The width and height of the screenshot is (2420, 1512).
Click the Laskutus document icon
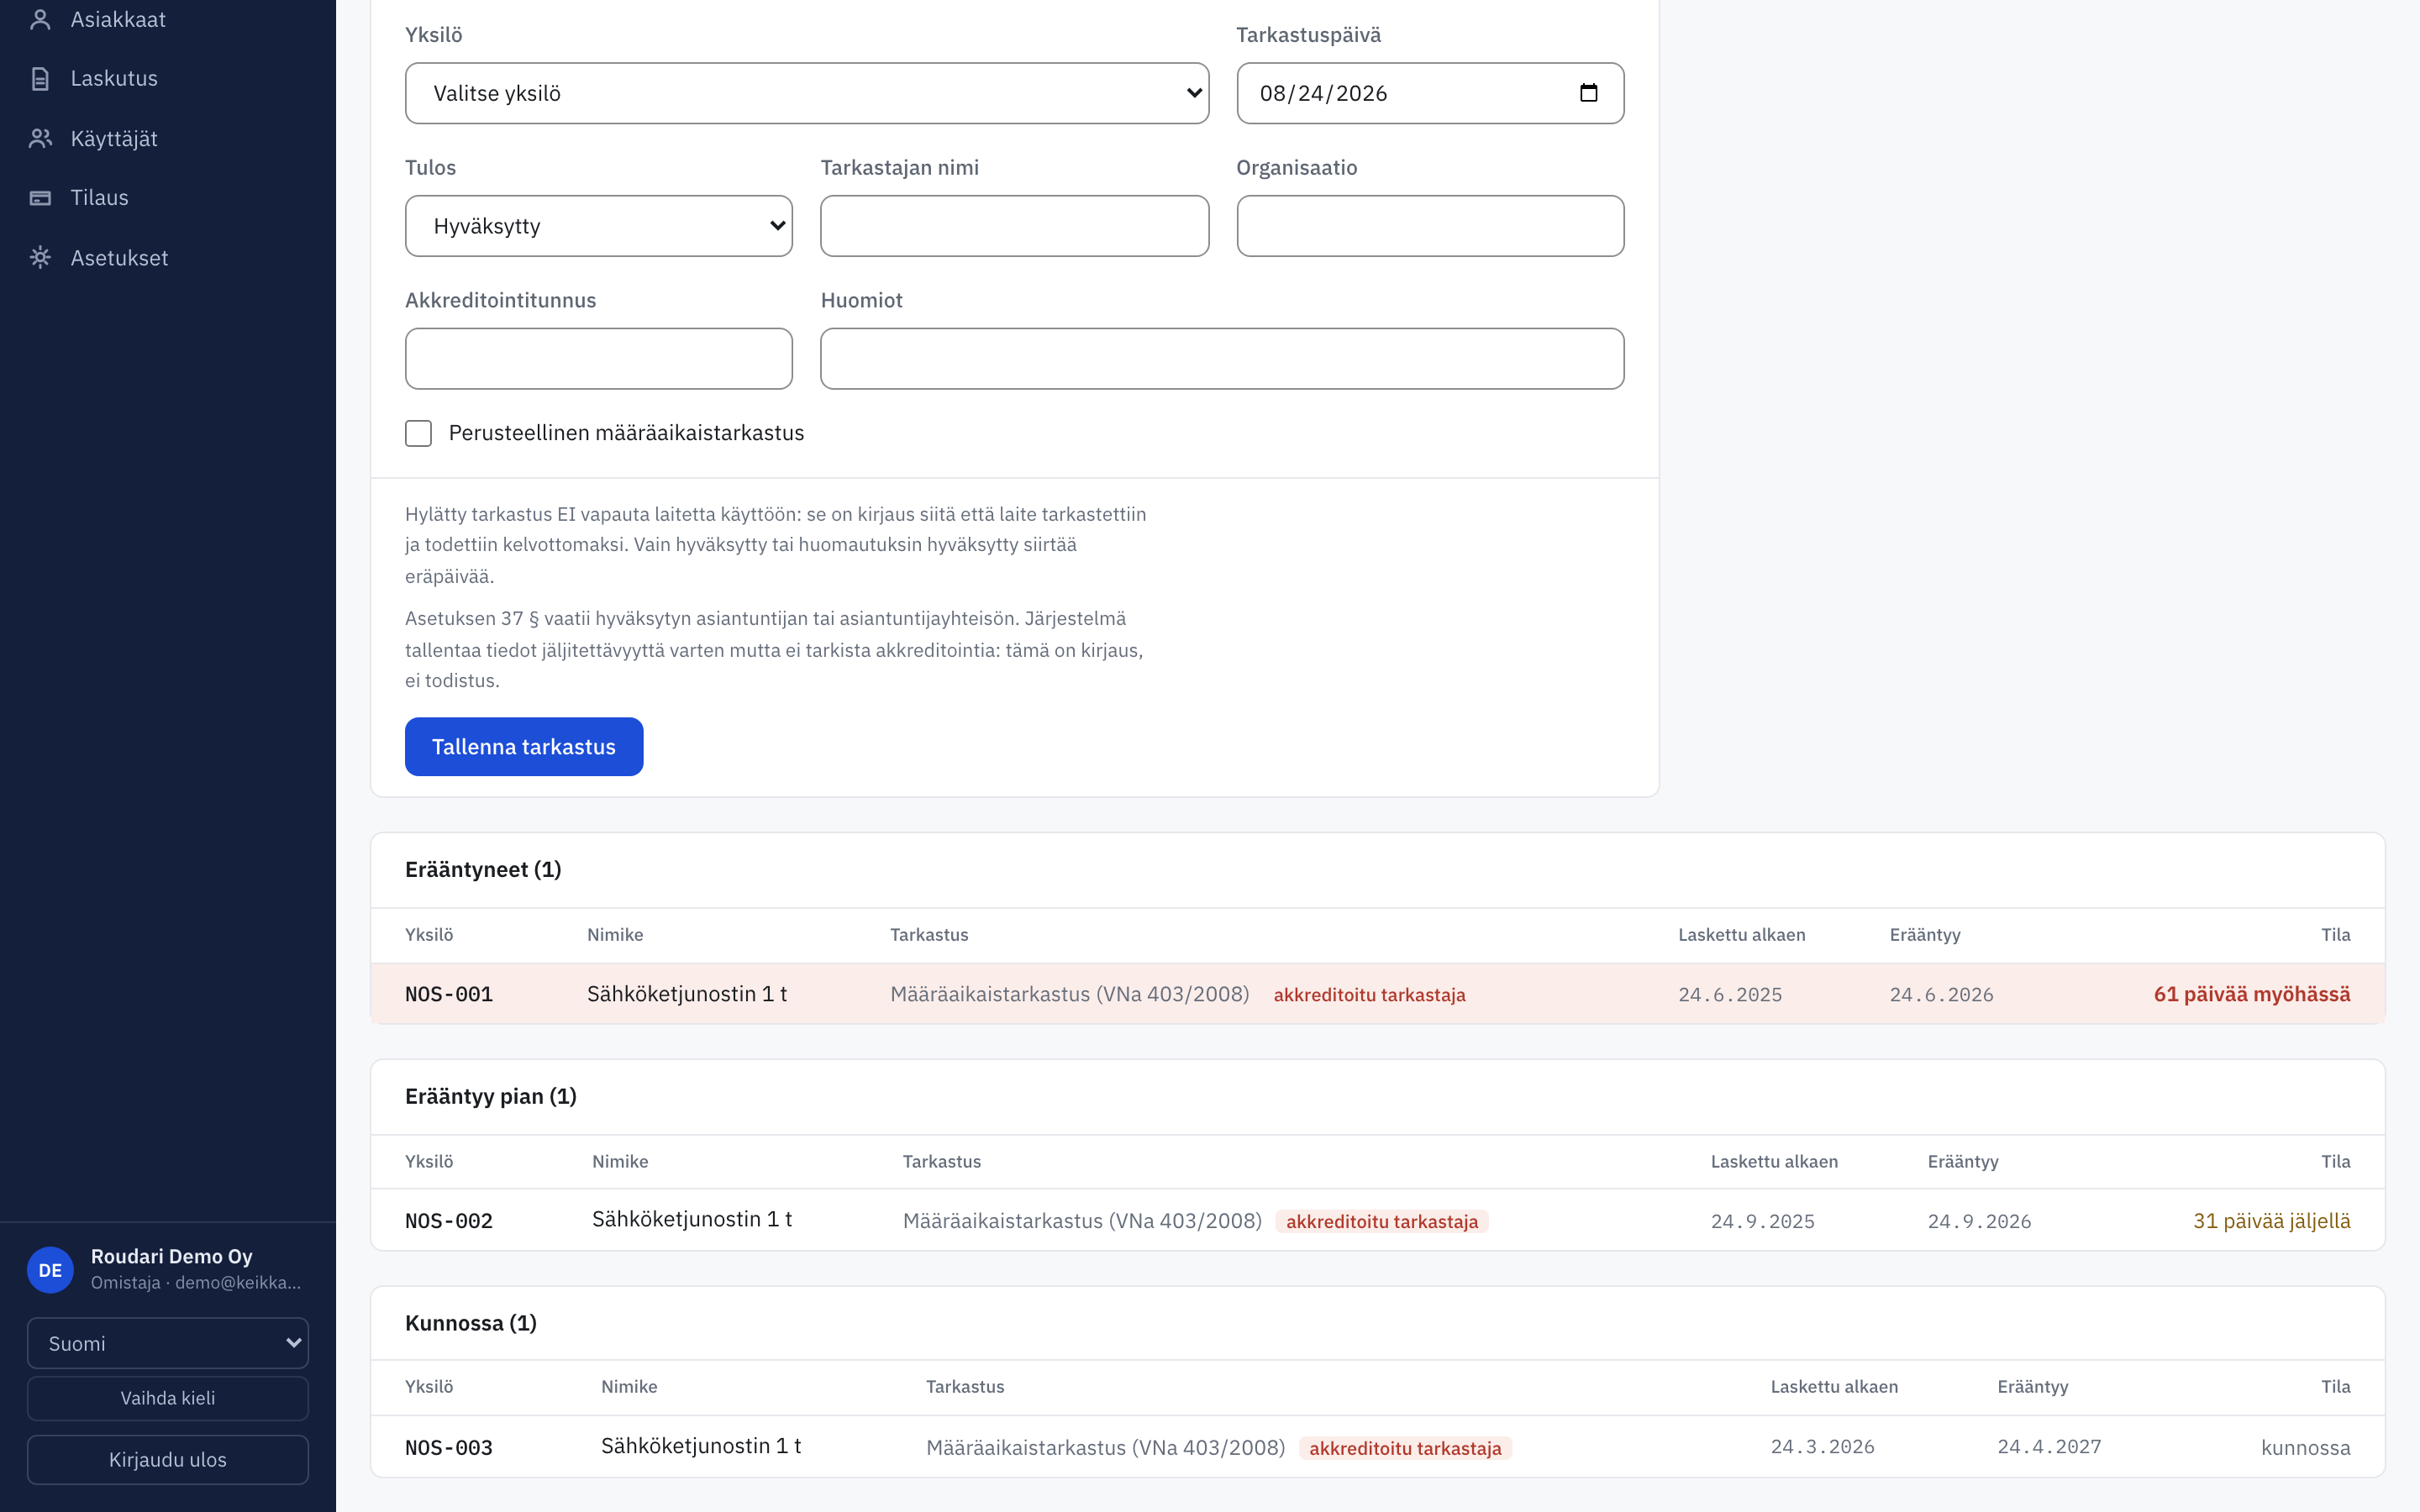40,79
